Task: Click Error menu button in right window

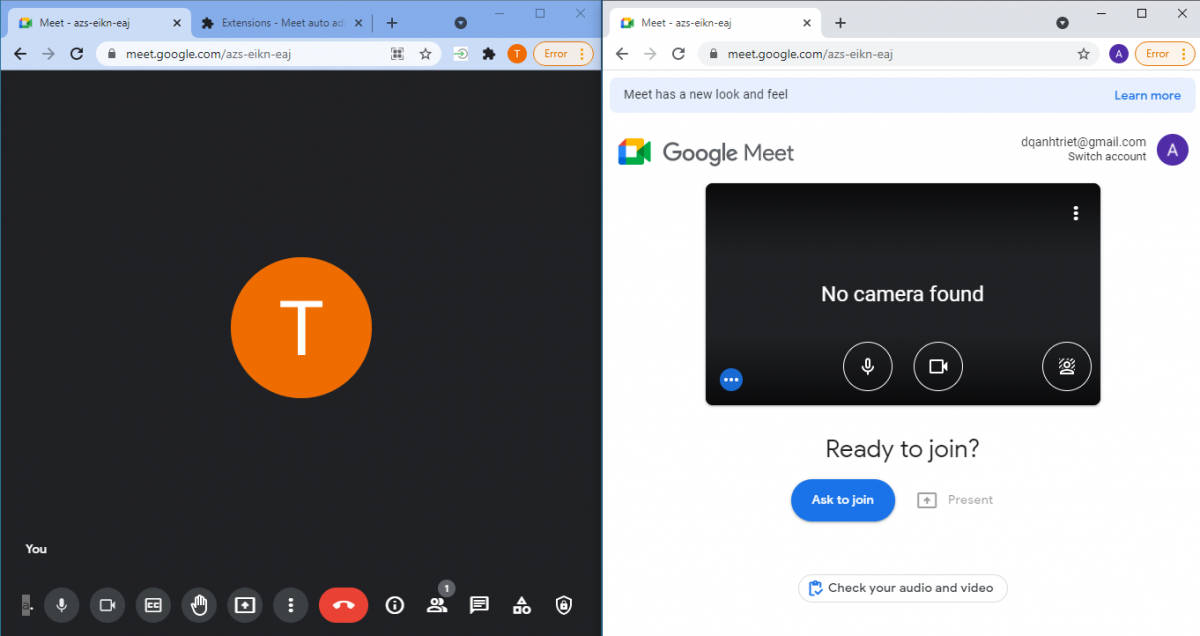Action: 1165,54
